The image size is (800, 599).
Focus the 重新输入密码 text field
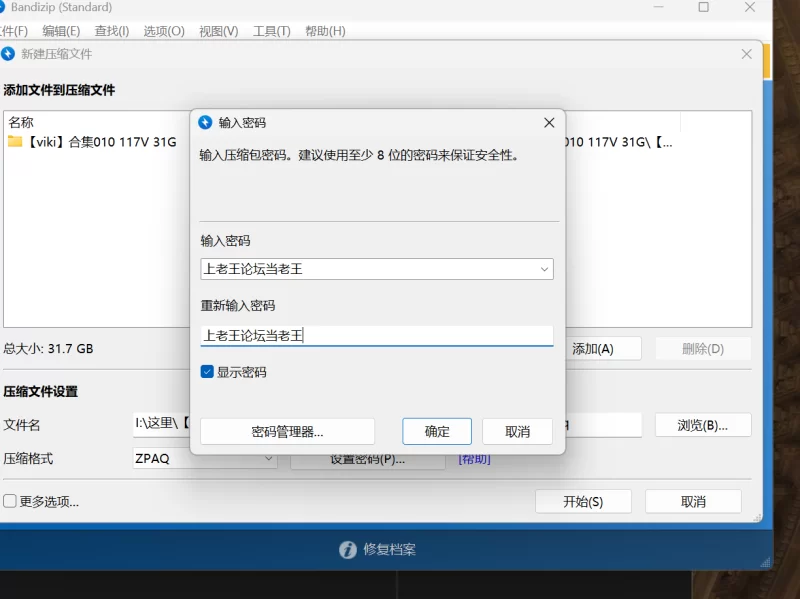click(x=377, y=336)
